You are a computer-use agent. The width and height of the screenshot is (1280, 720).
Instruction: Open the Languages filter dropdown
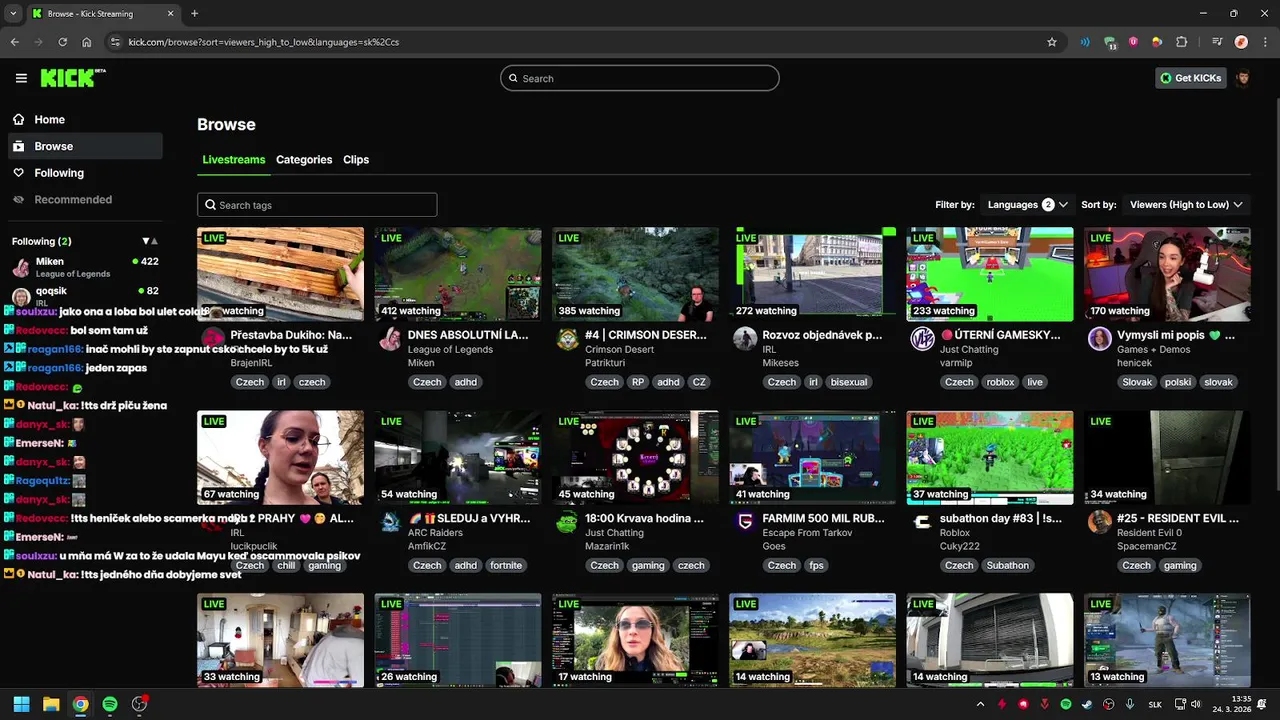click(1028, 205)
